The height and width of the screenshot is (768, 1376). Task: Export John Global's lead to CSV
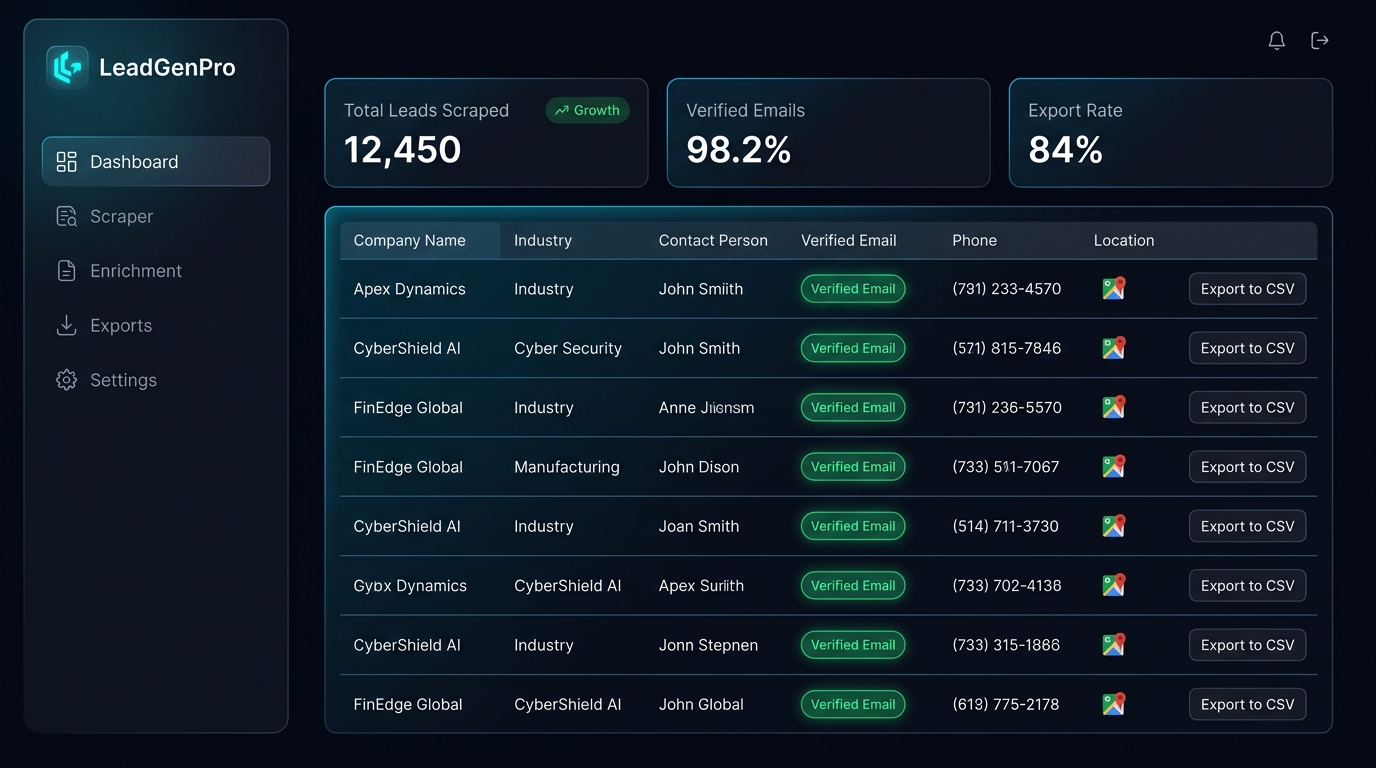pyautogui.click(x=1247, y=704)
